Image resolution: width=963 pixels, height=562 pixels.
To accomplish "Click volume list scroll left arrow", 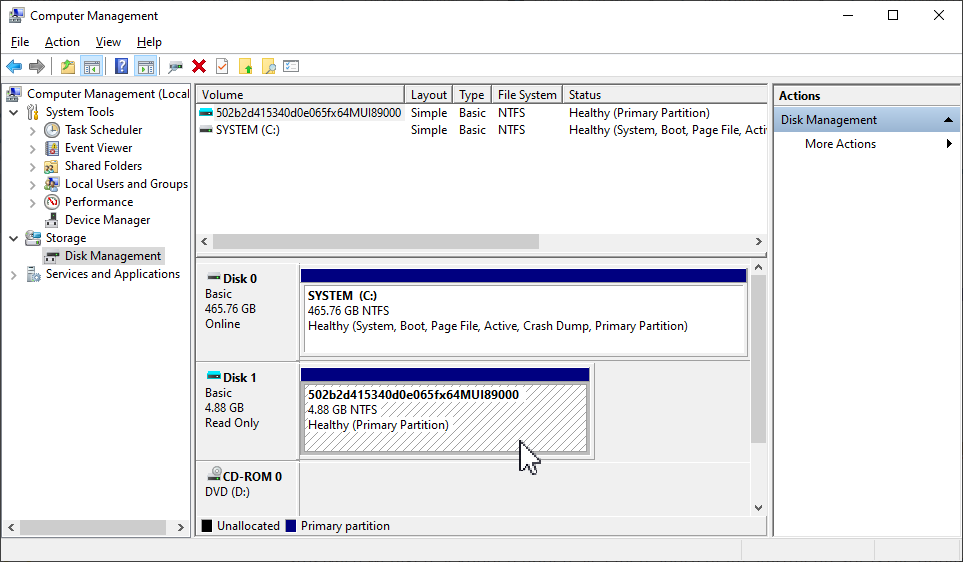I will pos(205,241).
